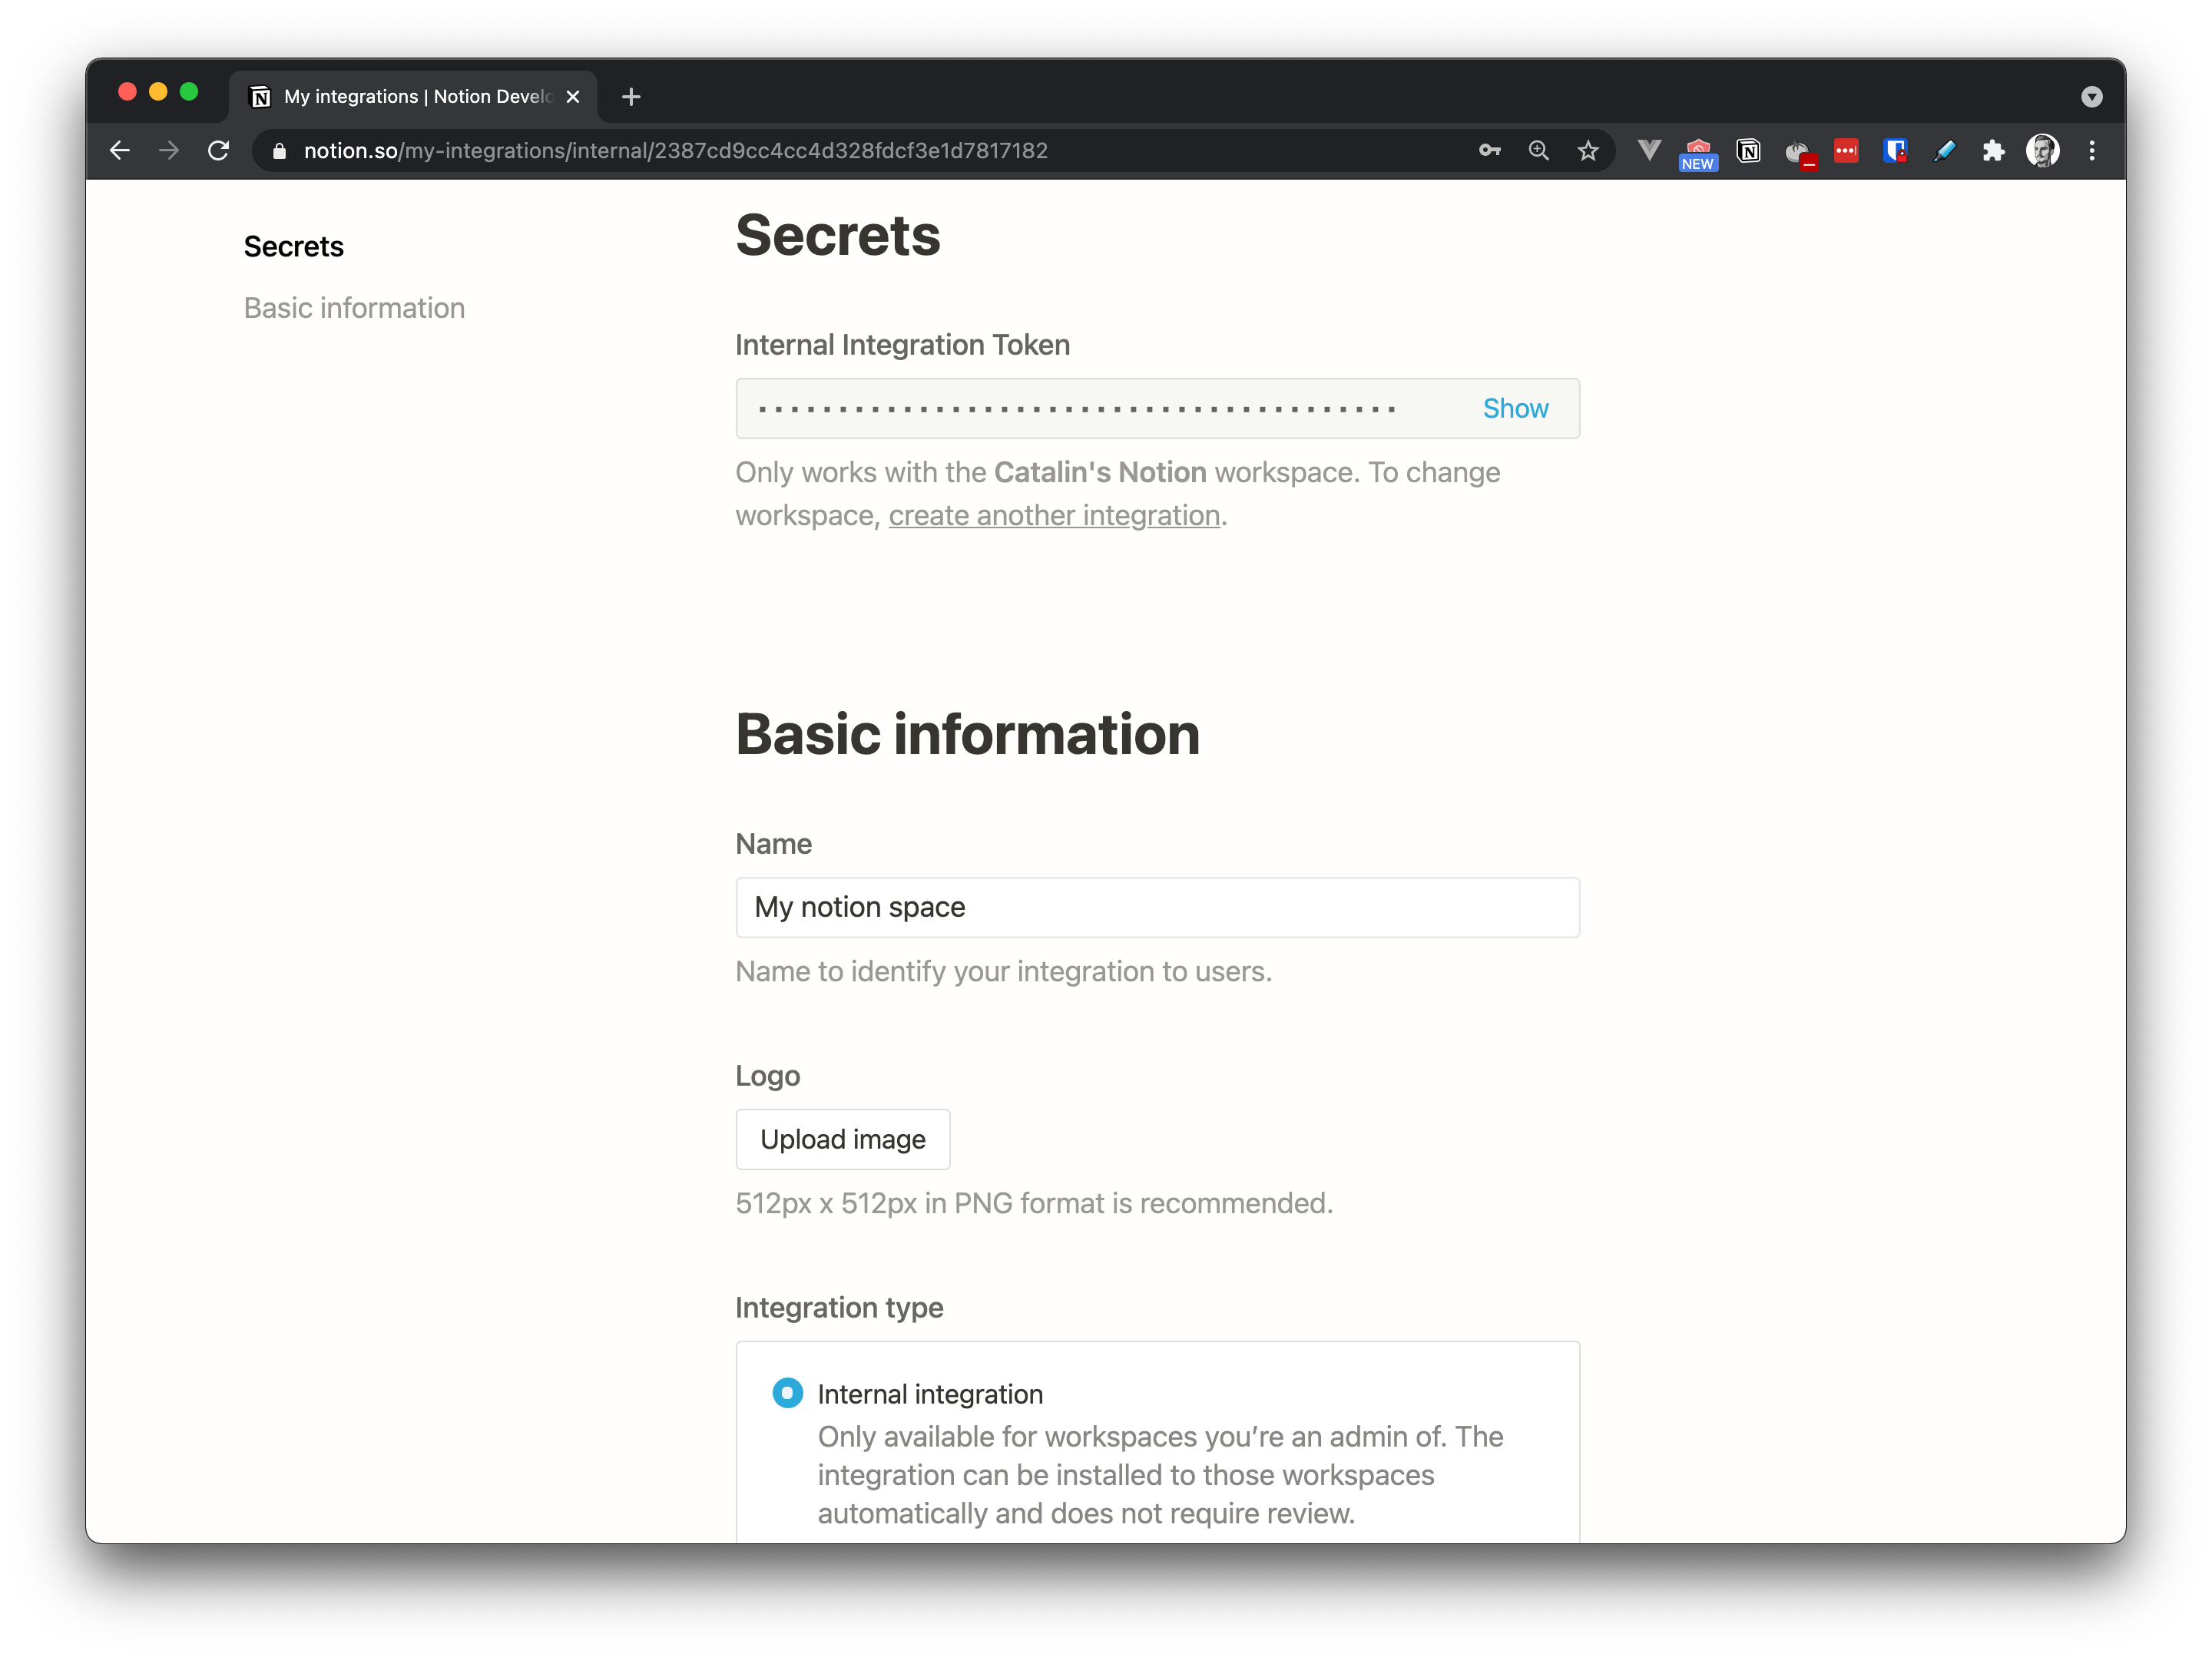This screenshot has height=1657, width=2212.
Task: Show the Internal Integration Token
Action: [1515, 409]
